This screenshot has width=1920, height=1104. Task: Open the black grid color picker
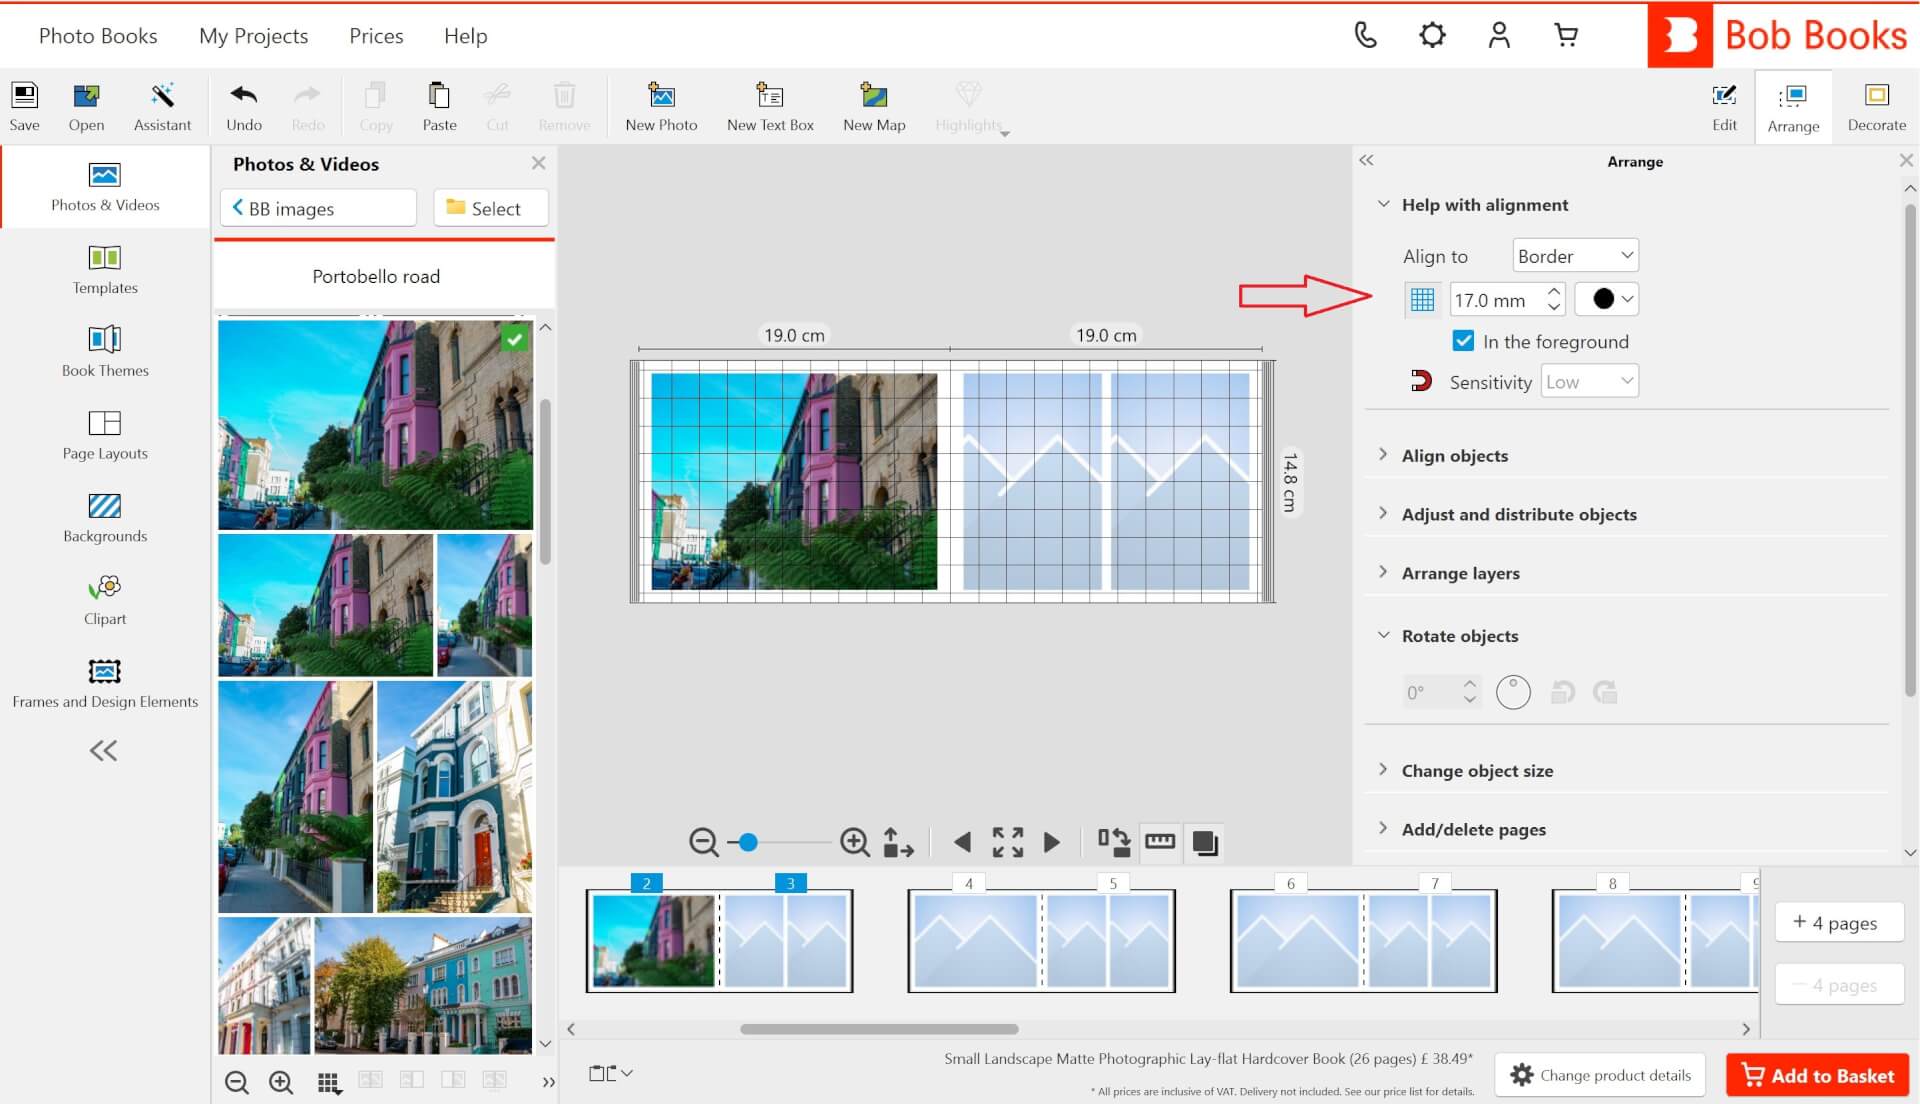[1607, 299]
